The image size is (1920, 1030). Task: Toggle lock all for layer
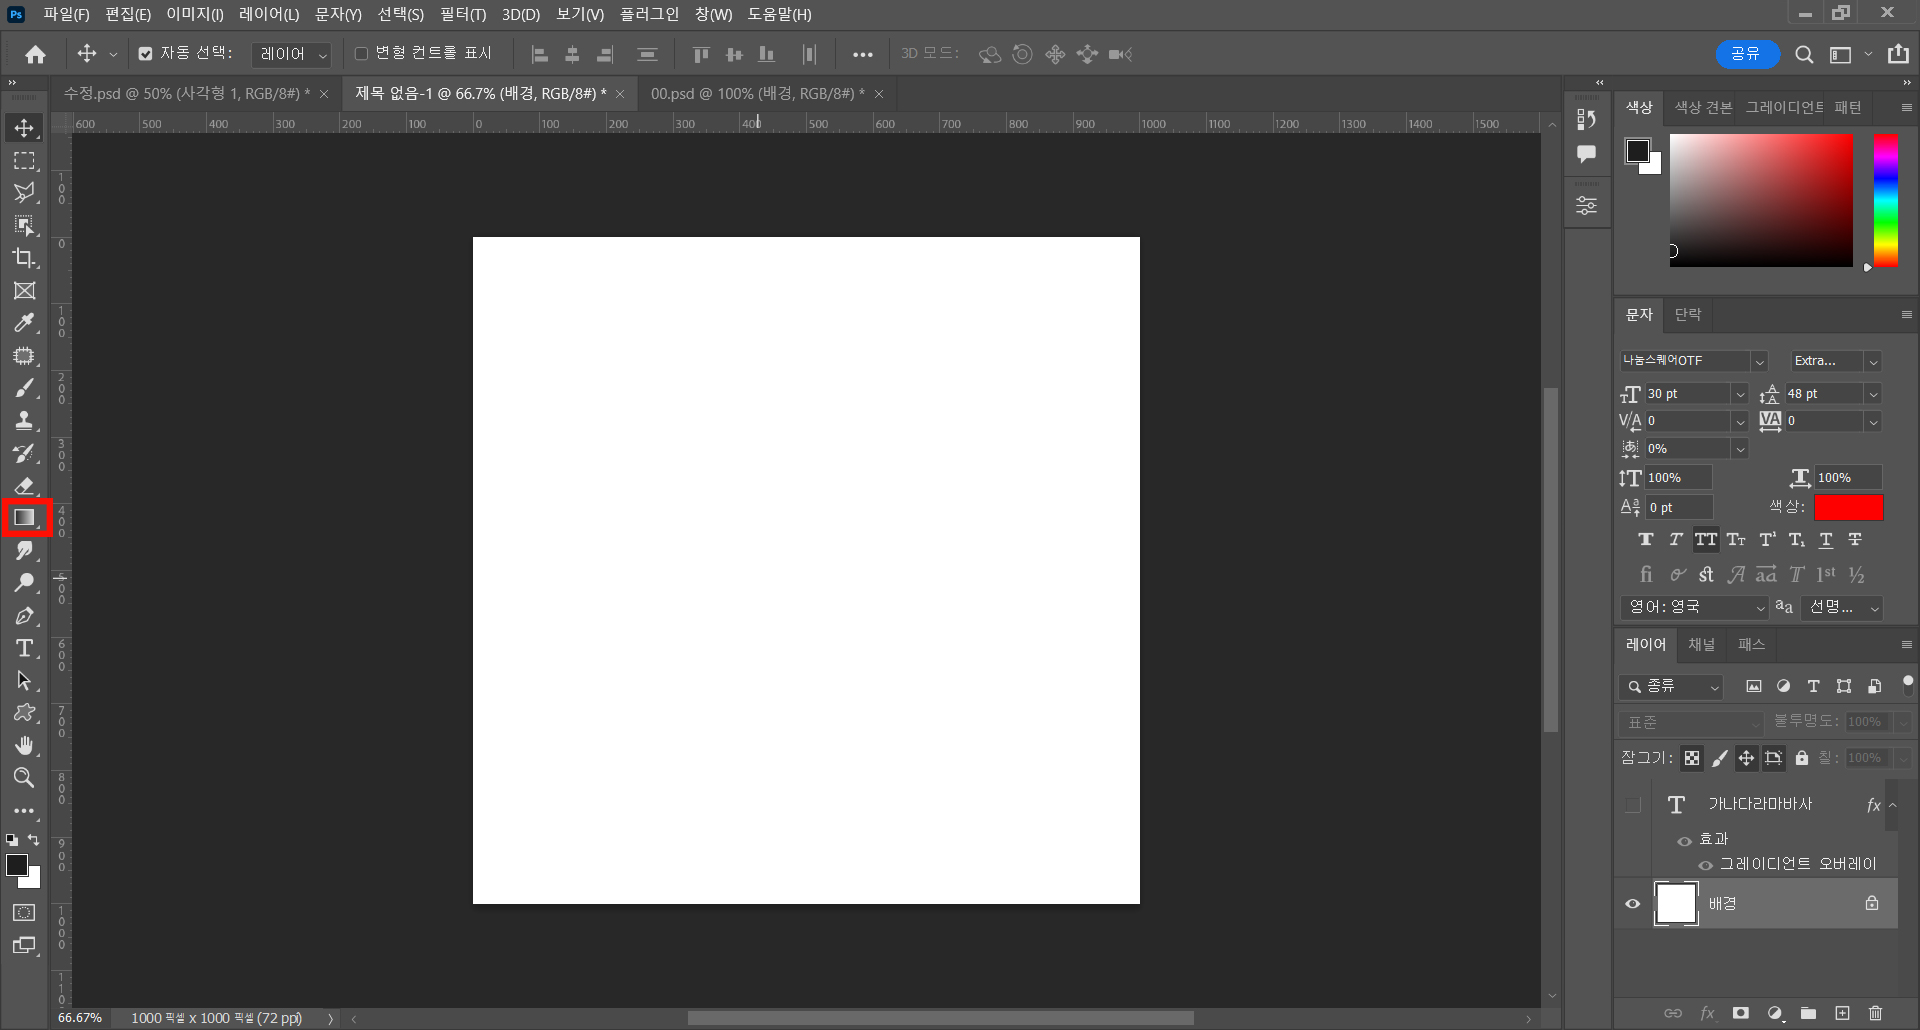(1802, 759)
